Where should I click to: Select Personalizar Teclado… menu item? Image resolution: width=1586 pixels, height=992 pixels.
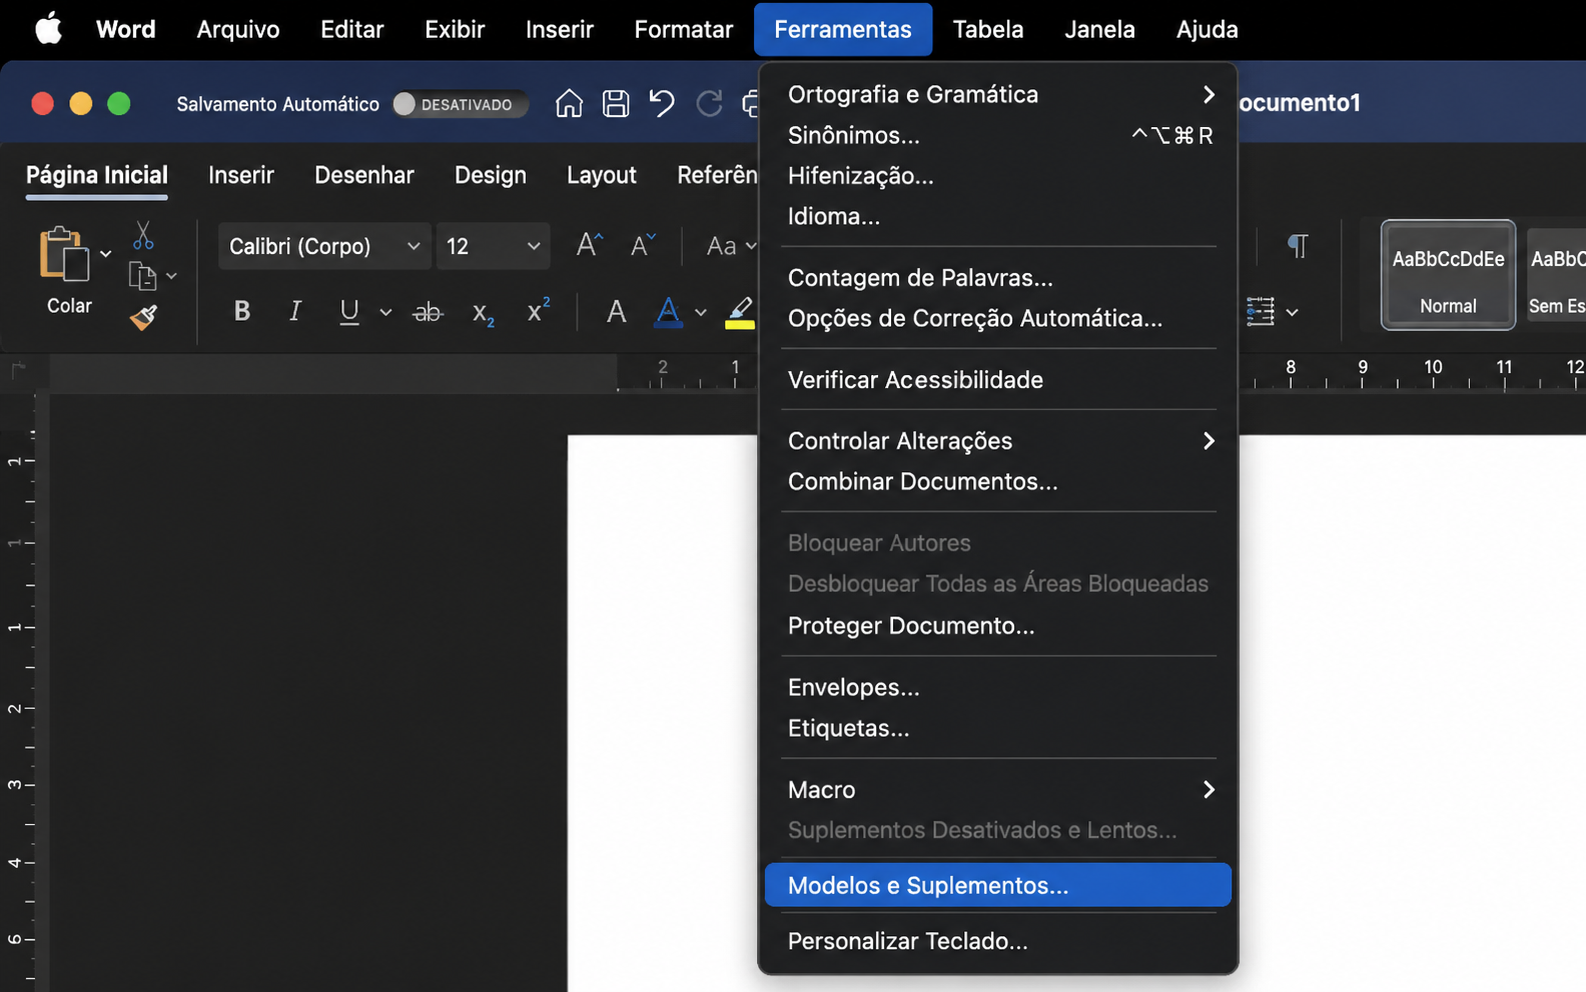click(998, 941)
